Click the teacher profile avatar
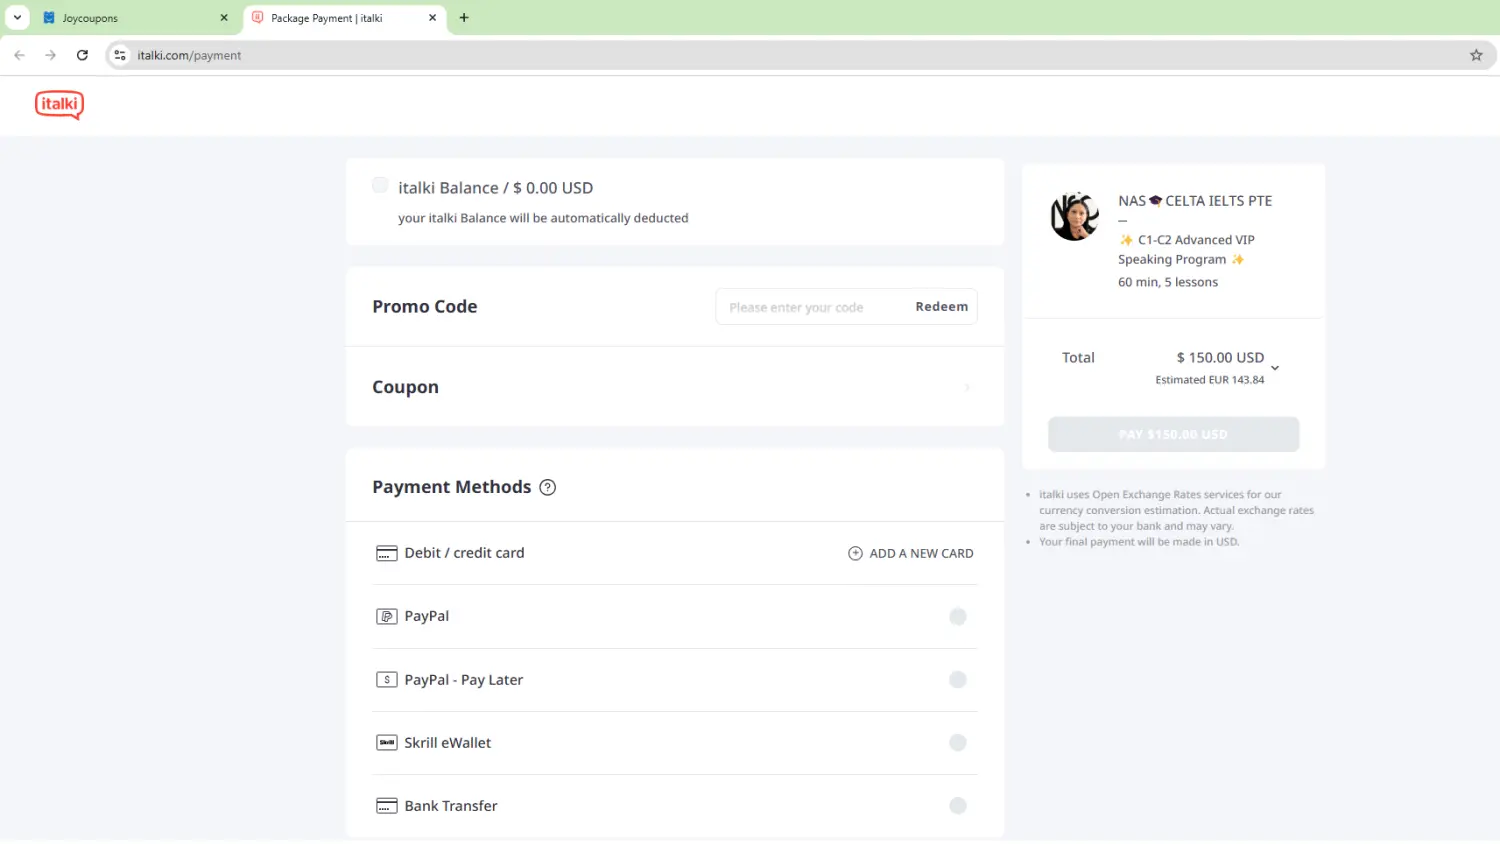Image resolution: width=1500 pixels, height=844 pixels. (1075, 217)
